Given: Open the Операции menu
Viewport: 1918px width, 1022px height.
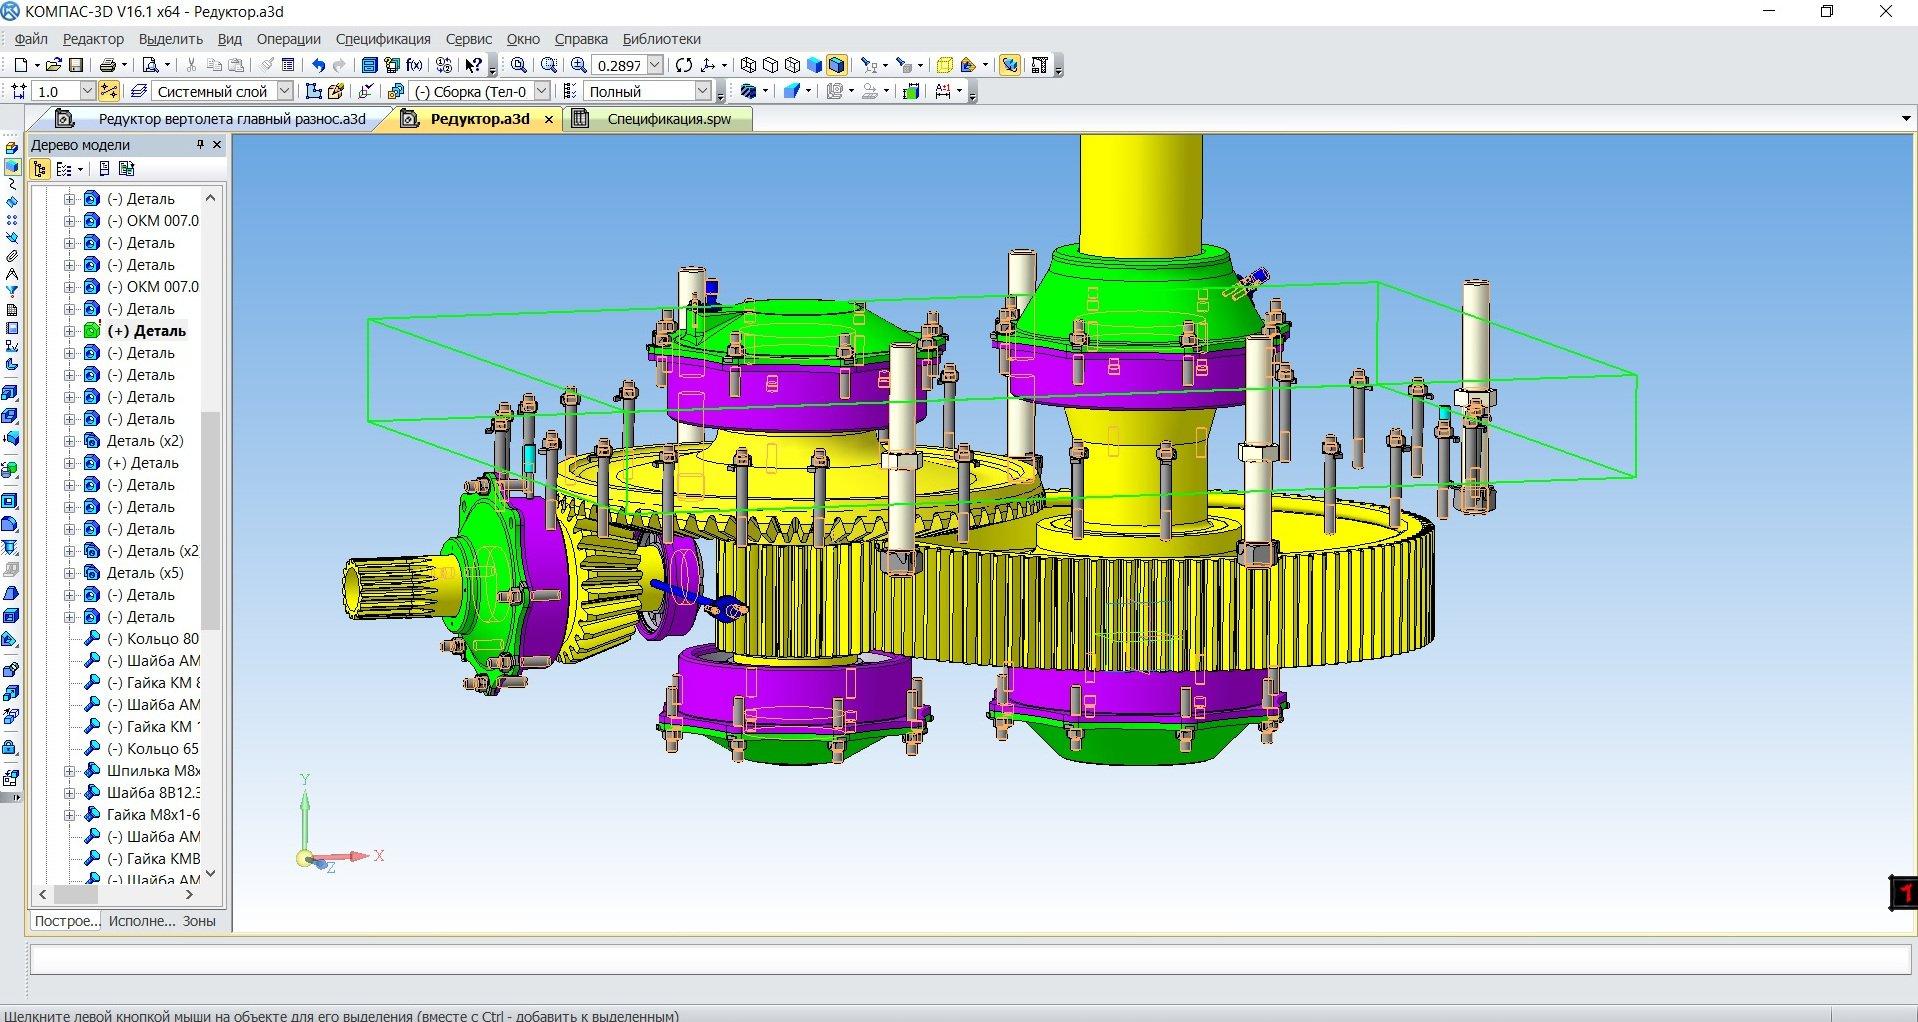Looking at the screenshot, I should [288, 39].
